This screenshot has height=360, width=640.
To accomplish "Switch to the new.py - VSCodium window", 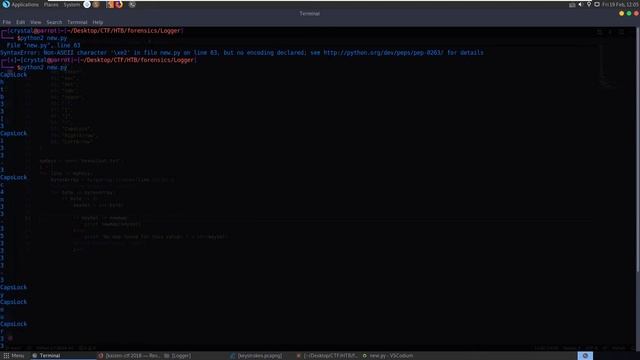I will tap(388, 356).
